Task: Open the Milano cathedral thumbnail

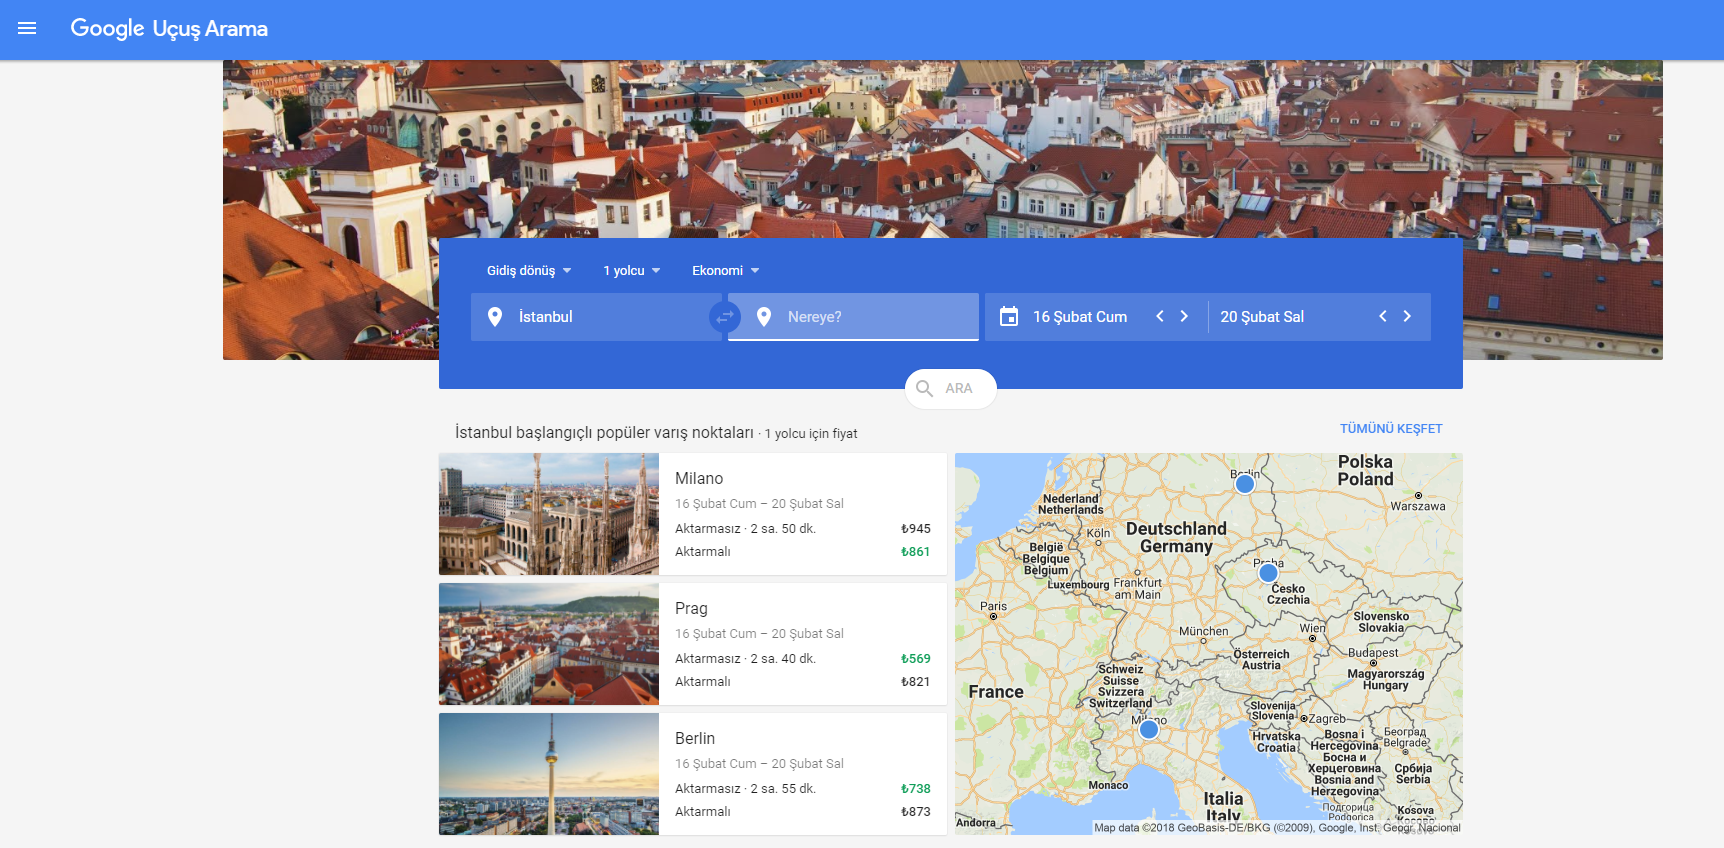Action: click(549, 514)
